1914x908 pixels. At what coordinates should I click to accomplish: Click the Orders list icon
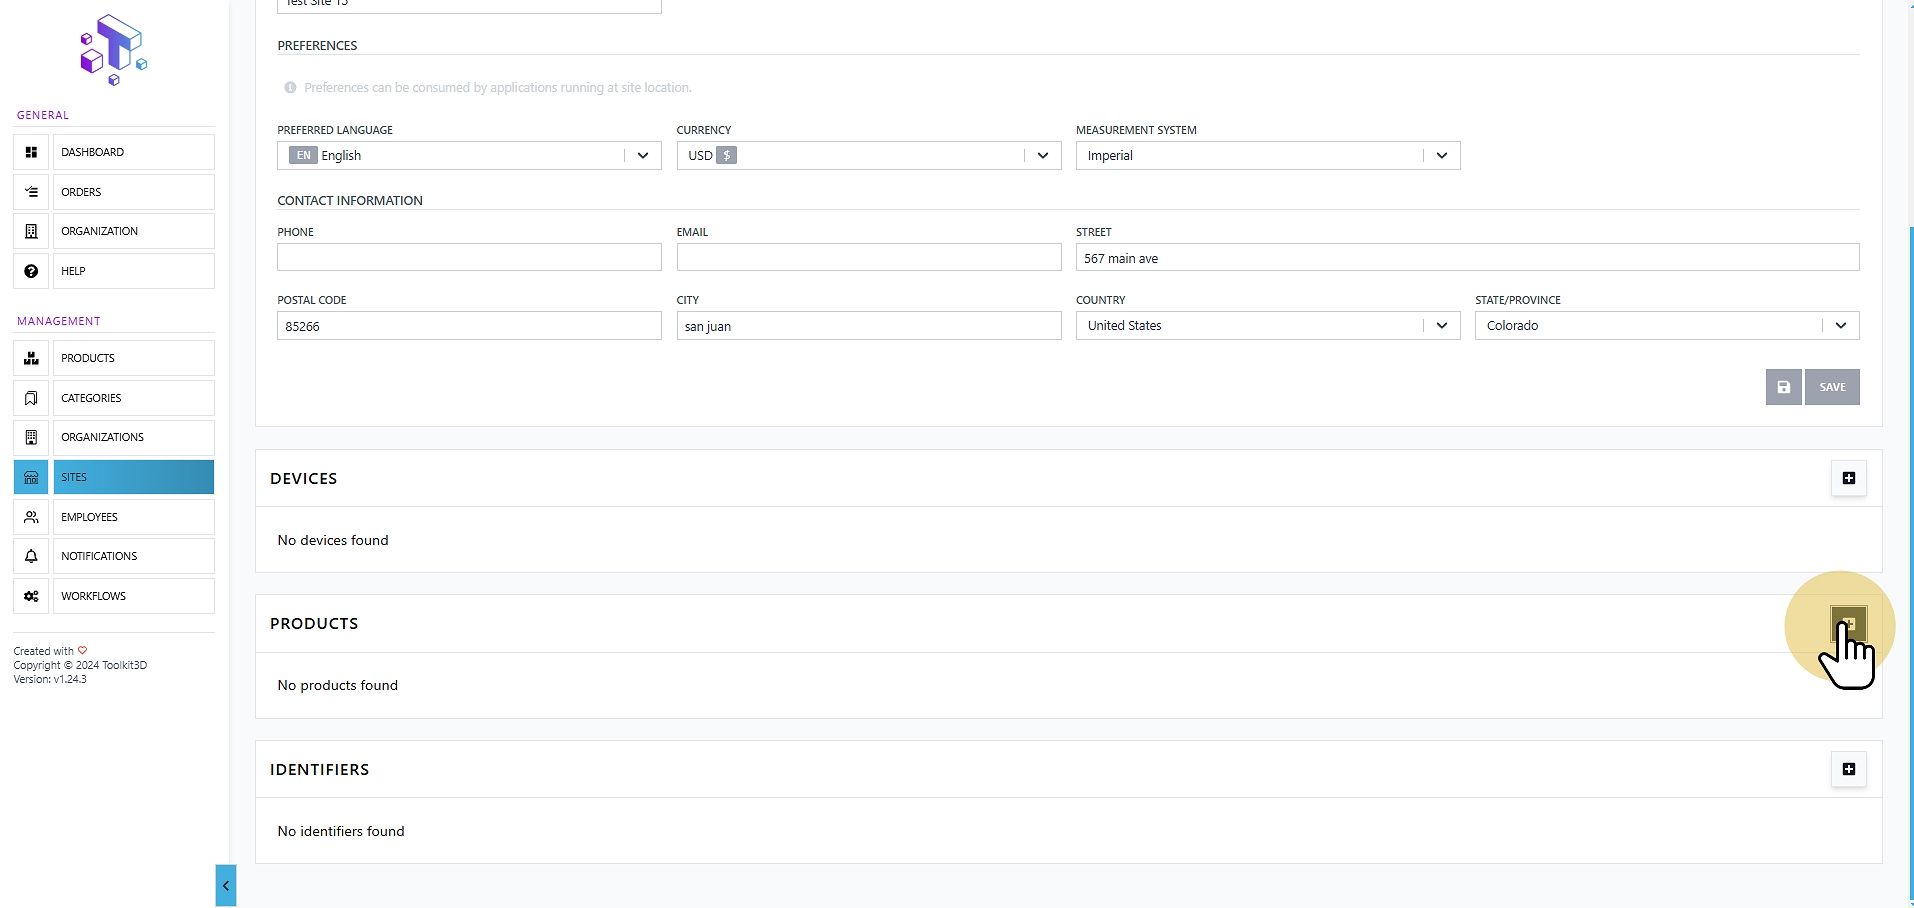click(x=31, y=192)
